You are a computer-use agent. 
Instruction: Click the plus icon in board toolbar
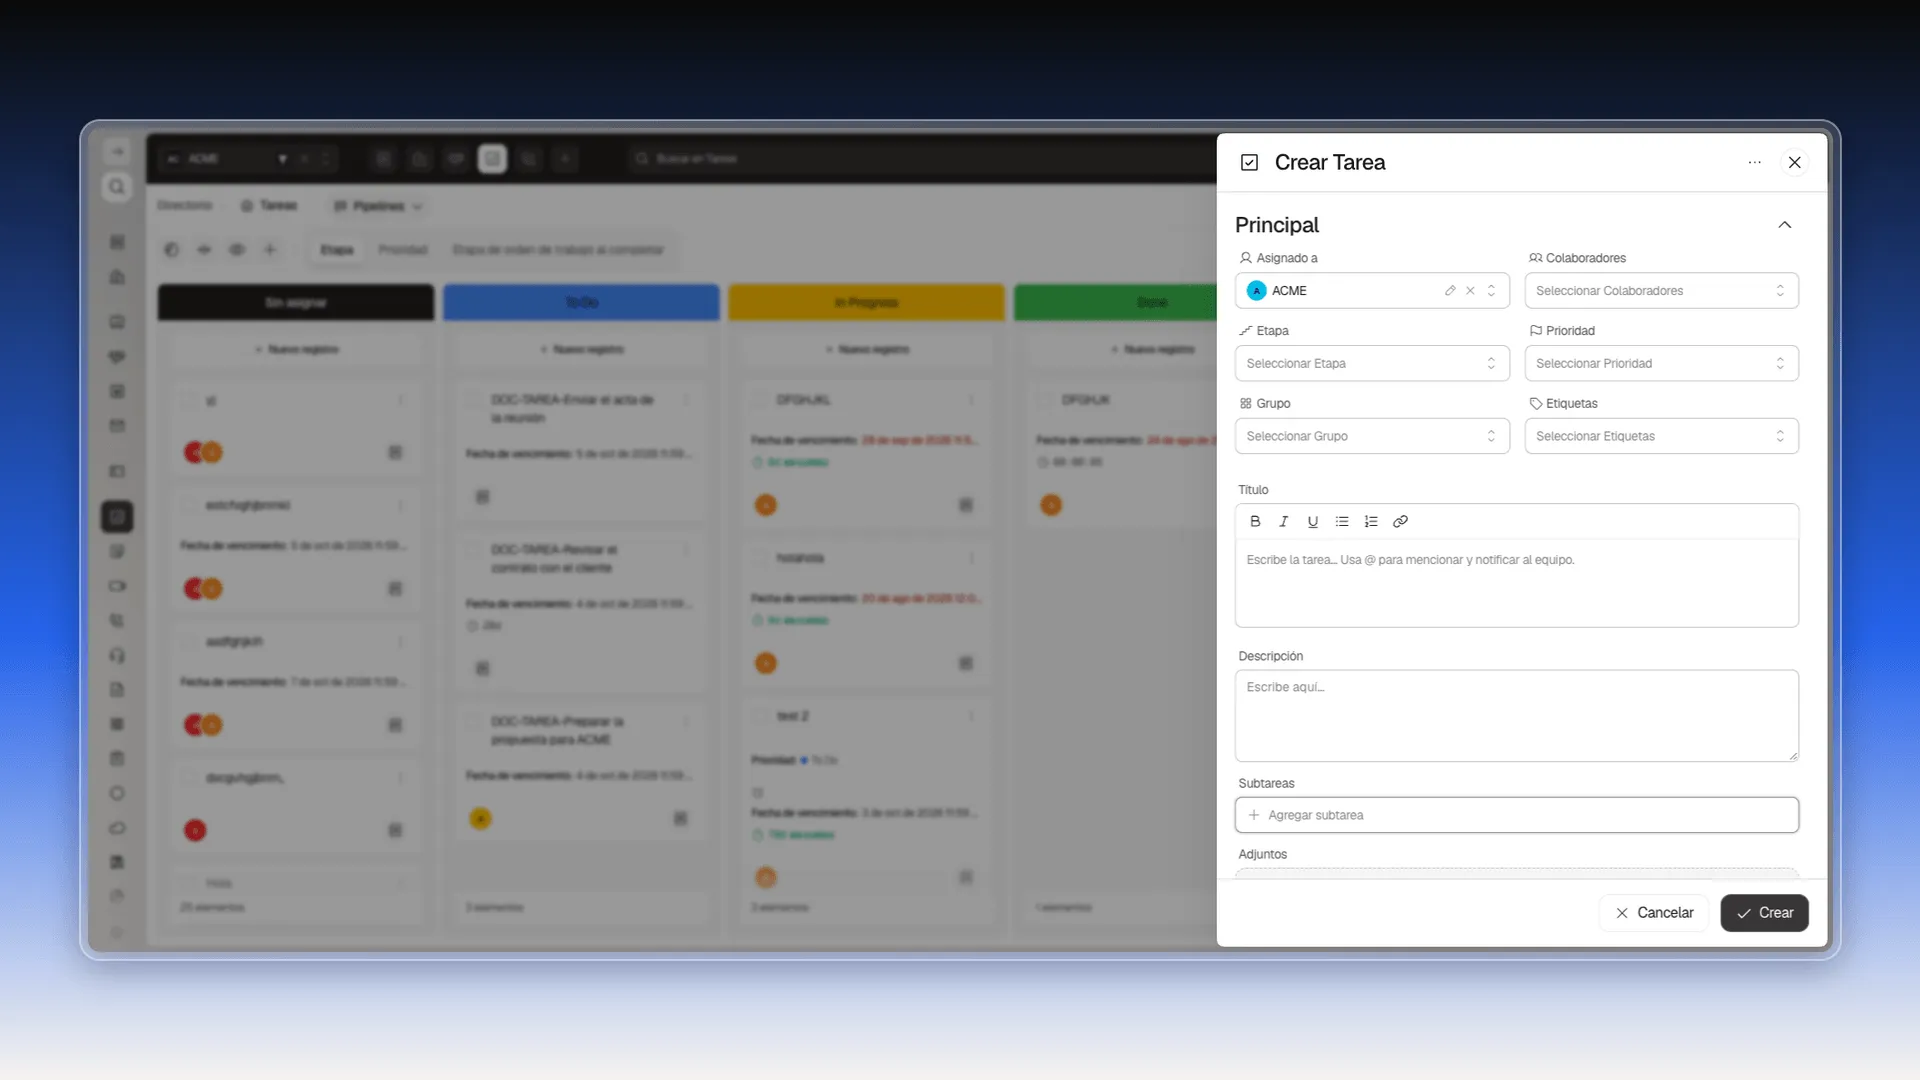[x=270, y=250]
